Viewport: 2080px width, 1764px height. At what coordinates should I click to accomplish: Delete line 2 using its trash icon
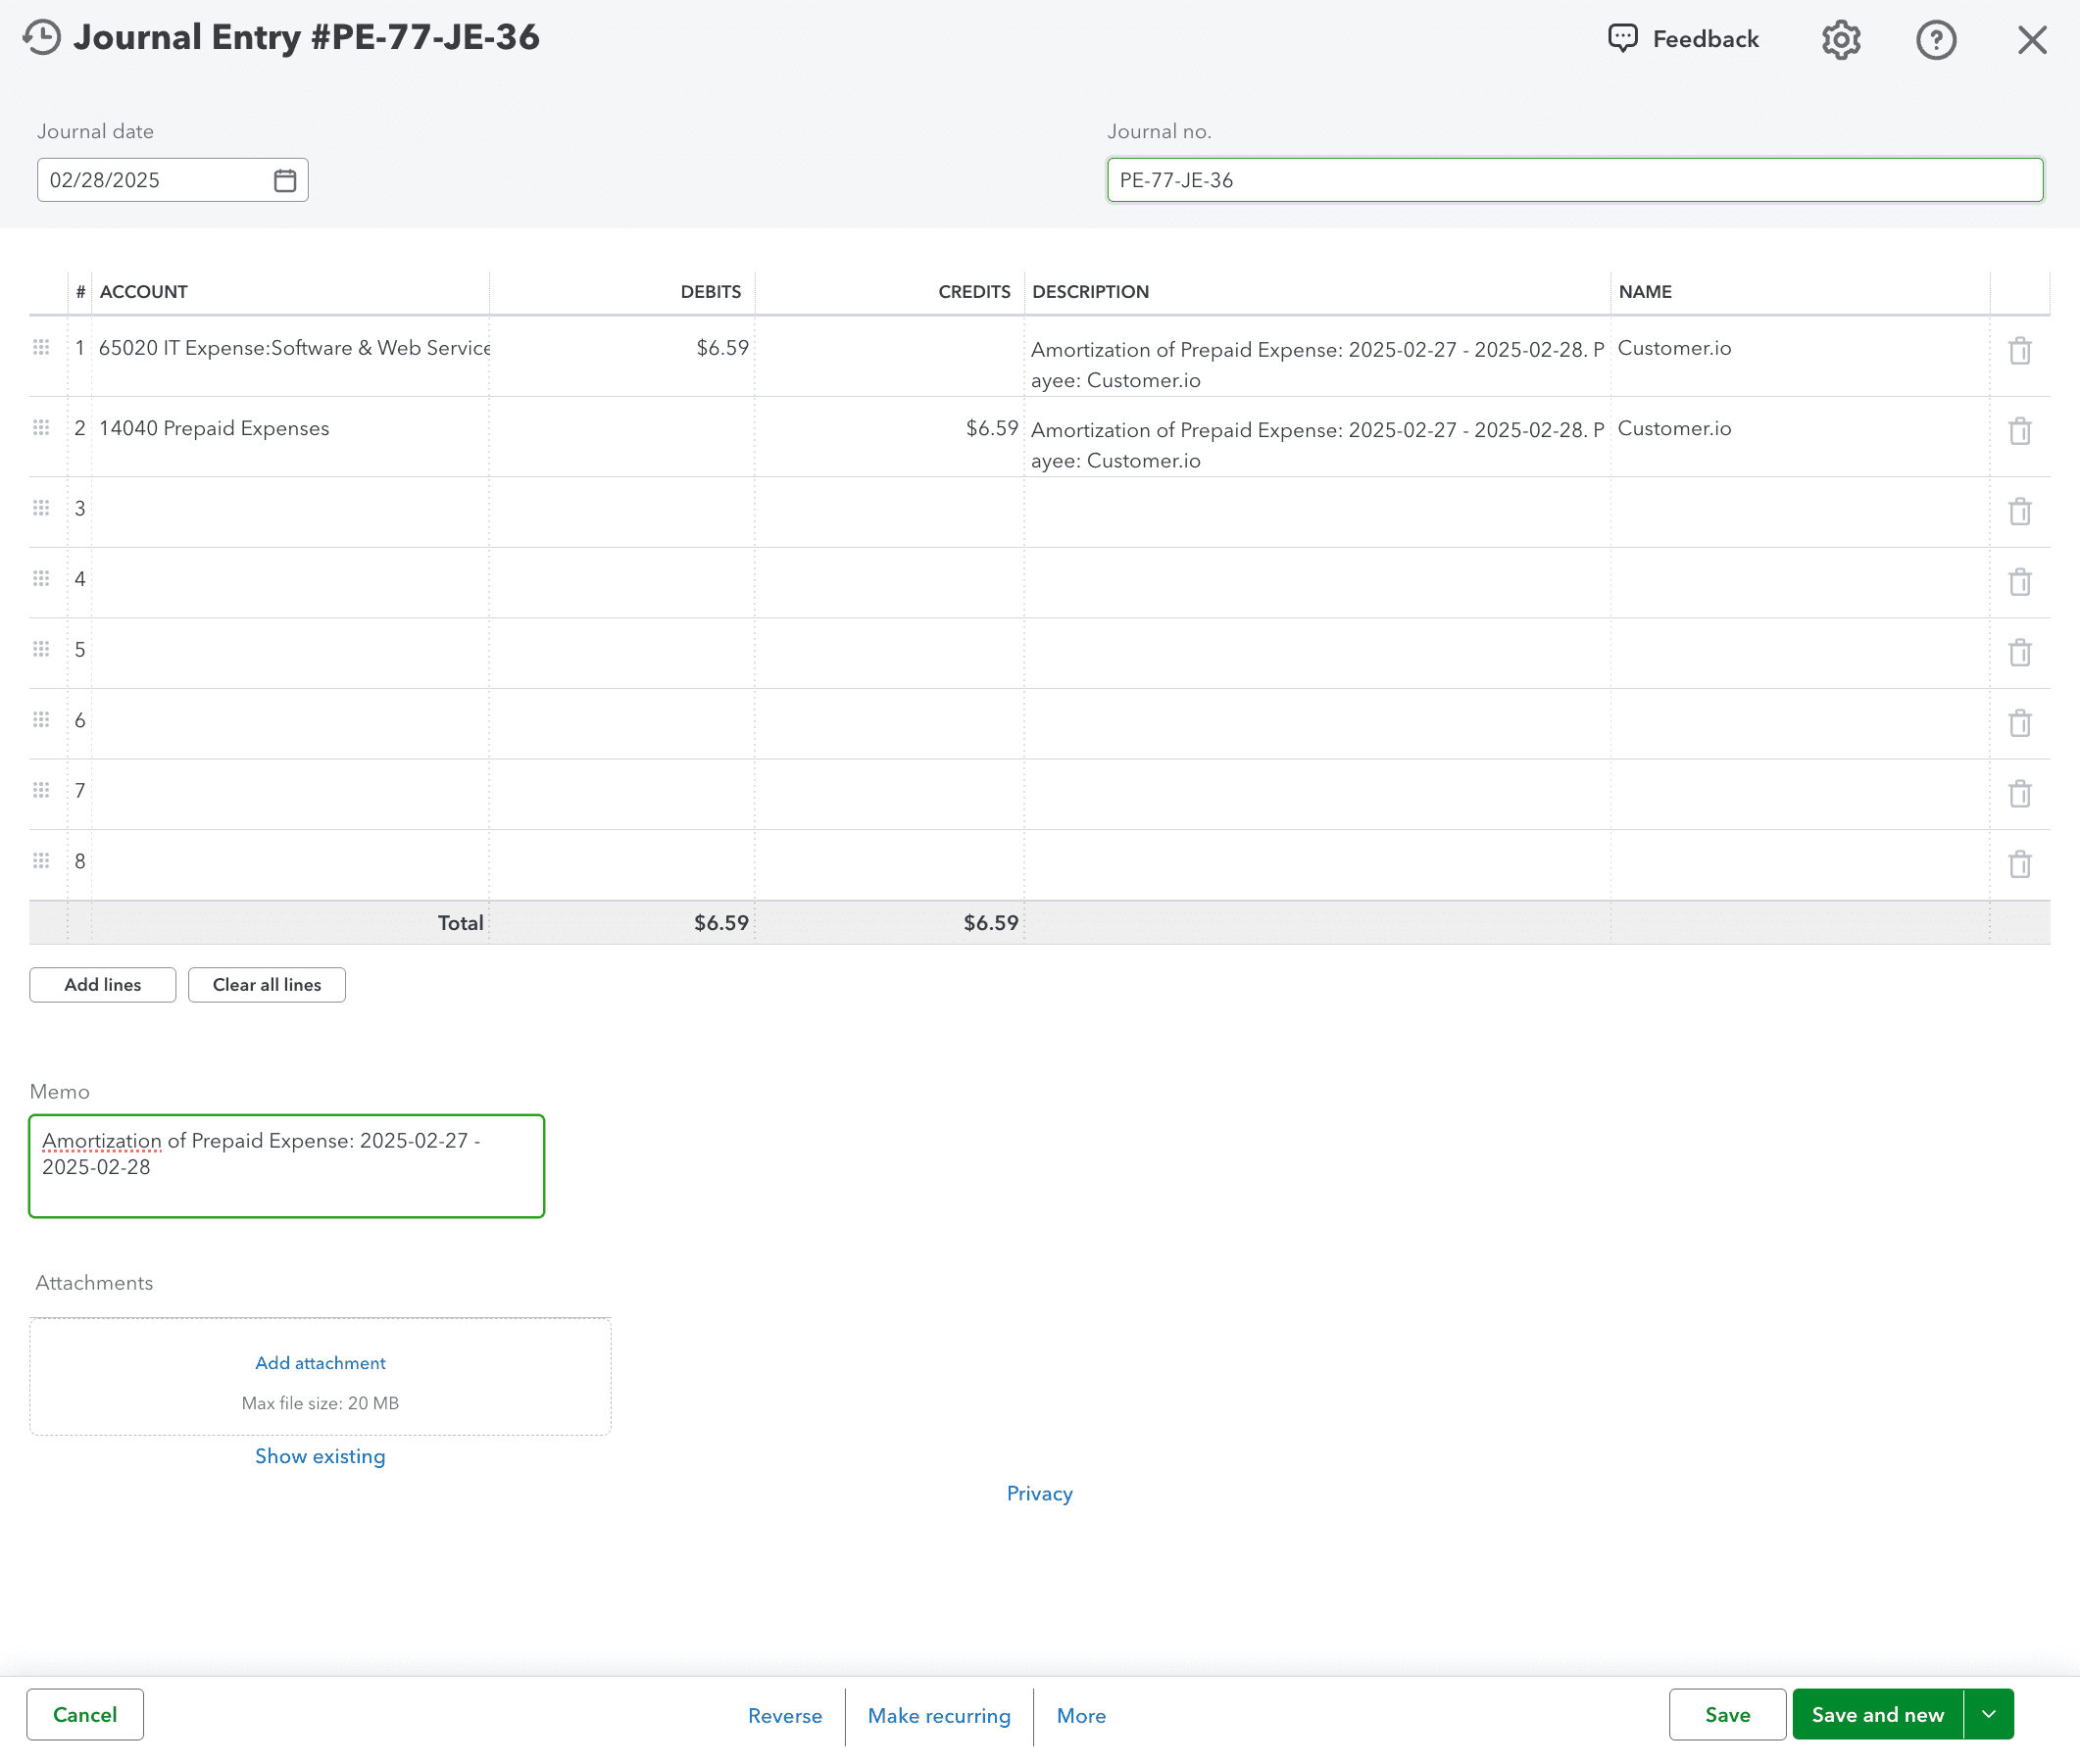[2021, 431]
